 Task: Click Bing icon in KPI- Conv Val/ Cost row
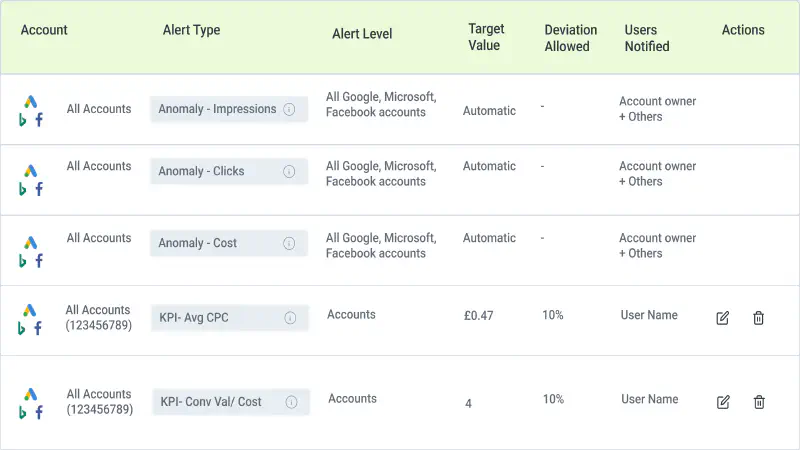22,413
